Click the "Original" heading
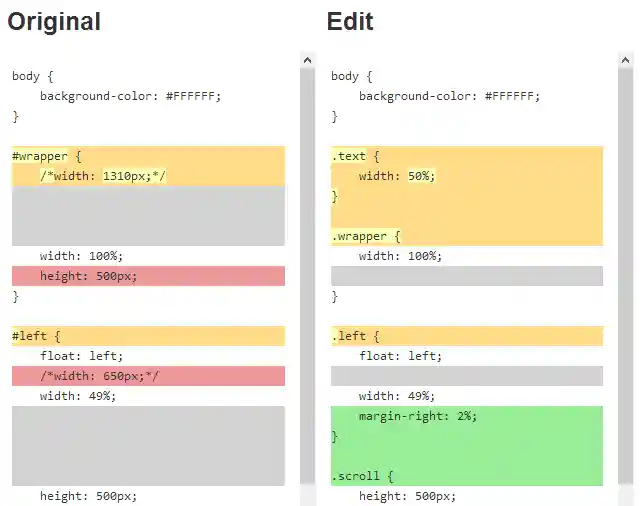 (54, 21)
